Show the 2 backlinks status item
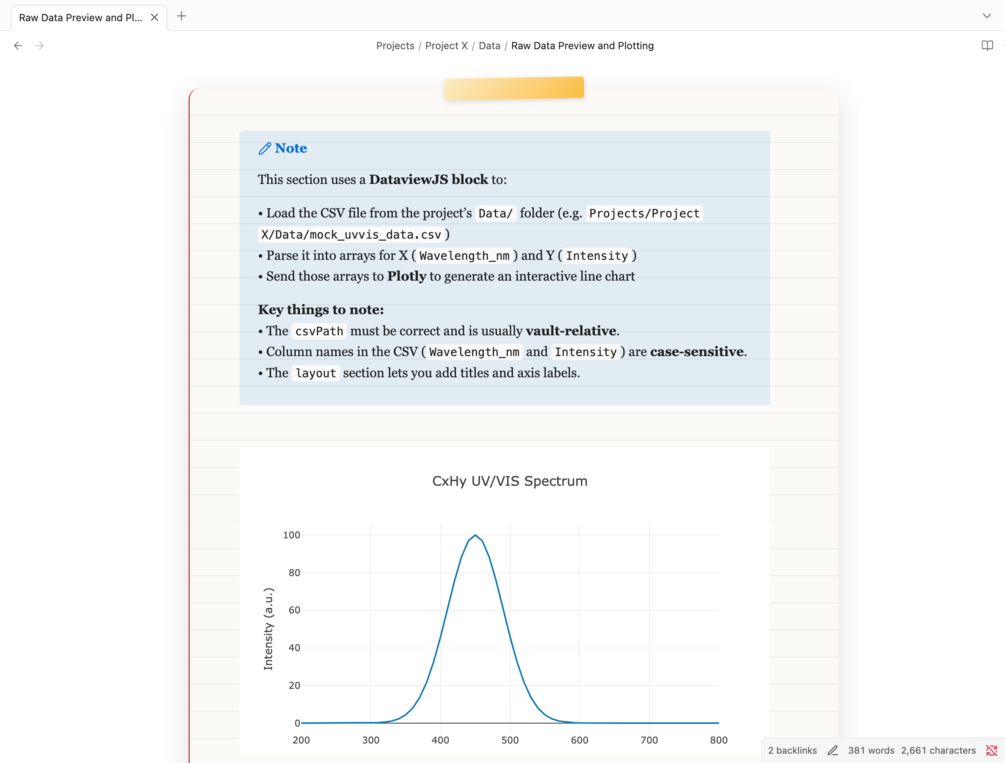Image resolution: width=1005 pixels, height=763 pixels. coord(792,750)
